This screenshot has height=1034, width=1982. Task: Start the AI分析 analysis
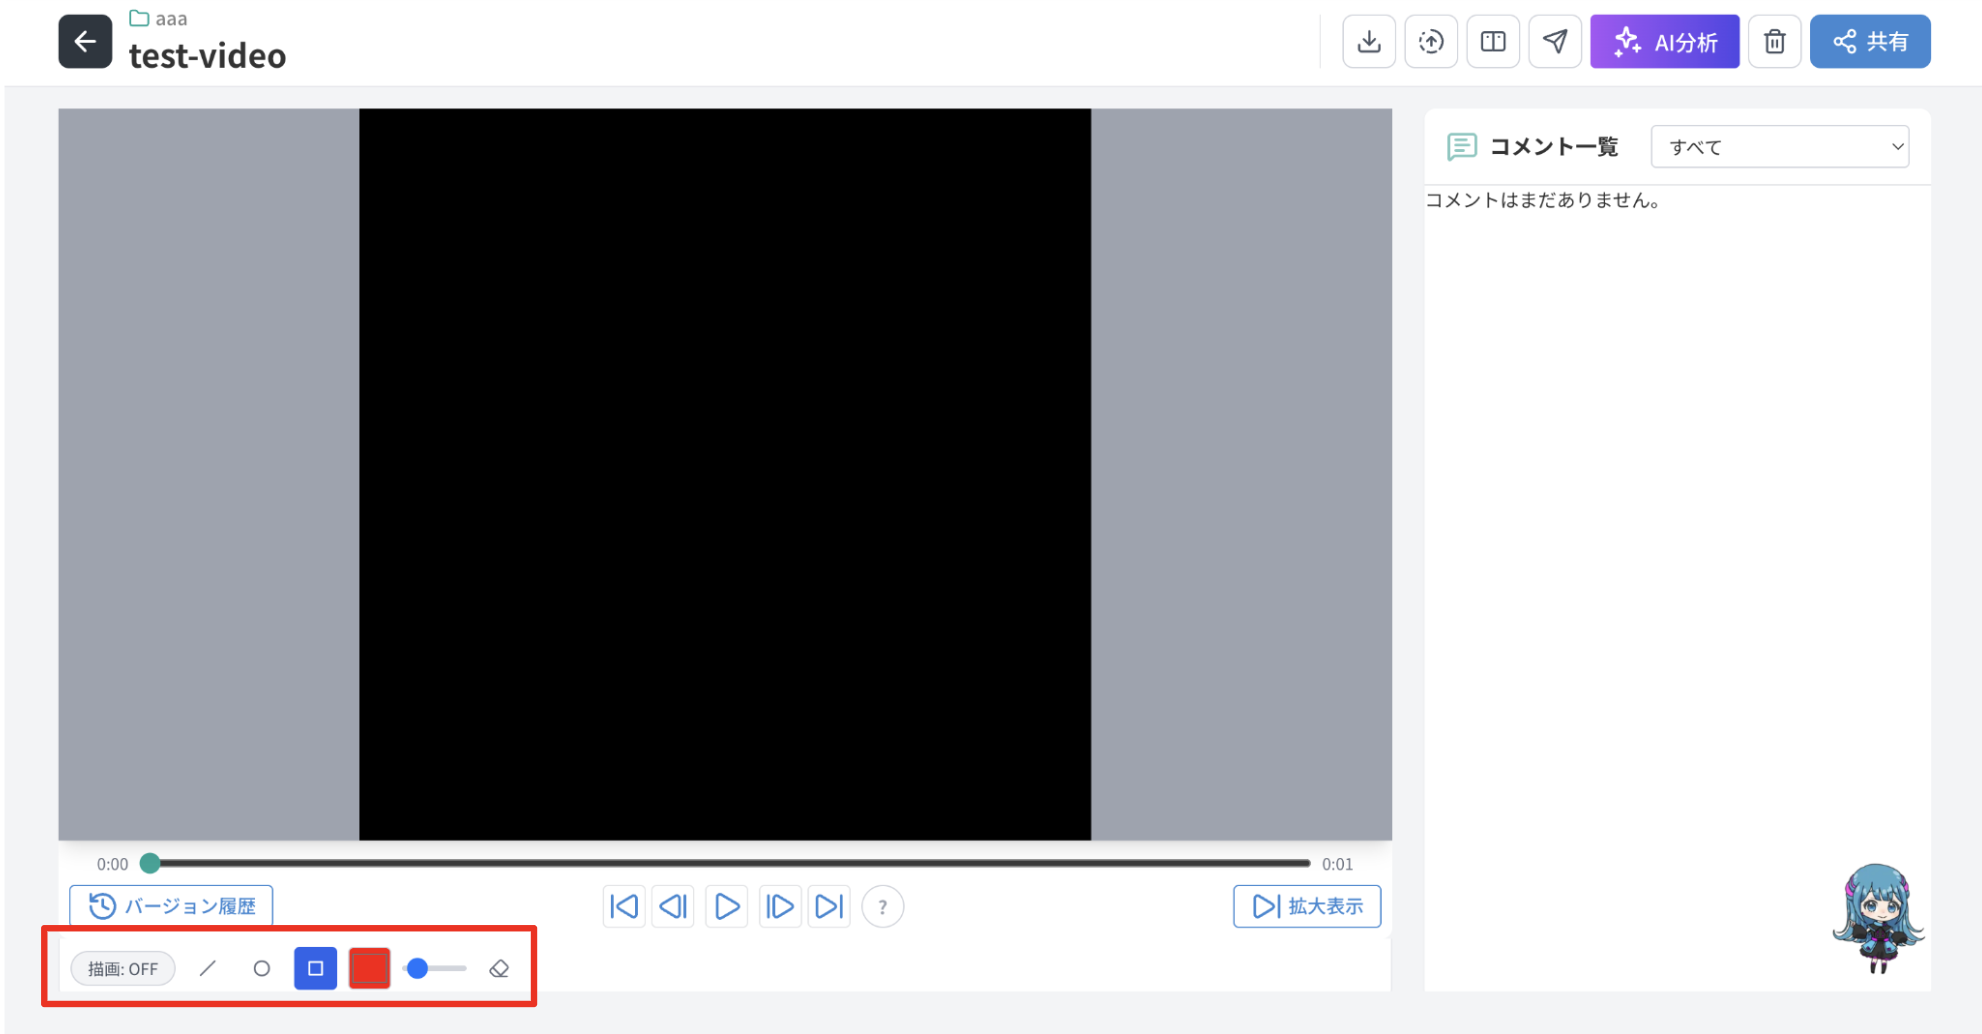[1665, 41]
